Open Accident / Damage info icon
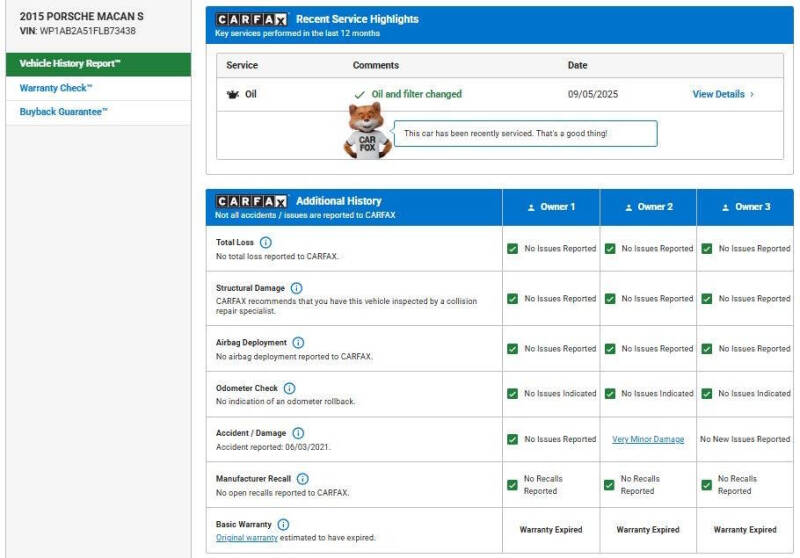The width and height of the screenshot is (800, 558). [298, 433]
